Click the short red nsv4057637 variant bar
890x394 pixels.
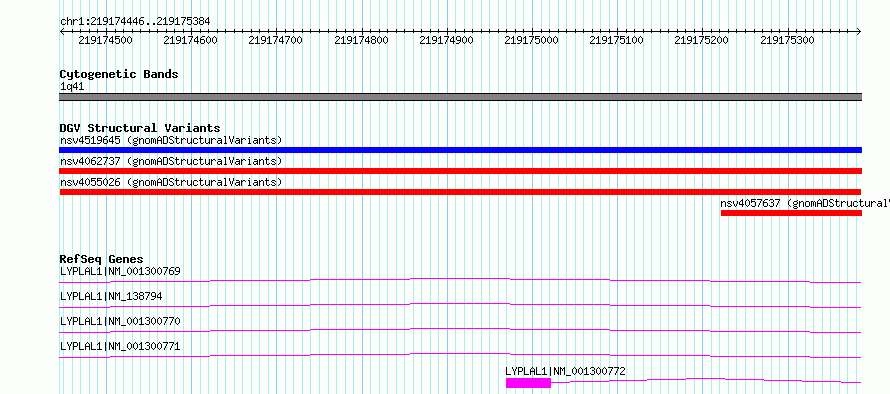click(791, 213)
